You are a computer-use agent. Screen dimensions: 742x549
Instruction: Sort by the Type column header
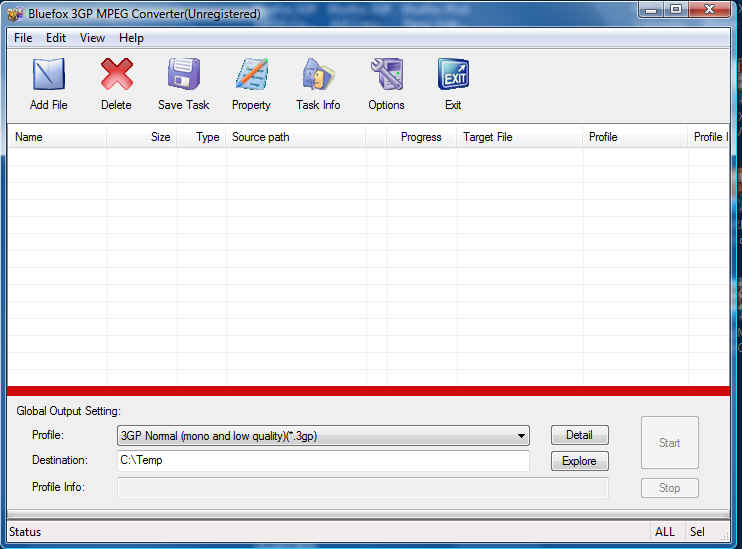[202, 137]
